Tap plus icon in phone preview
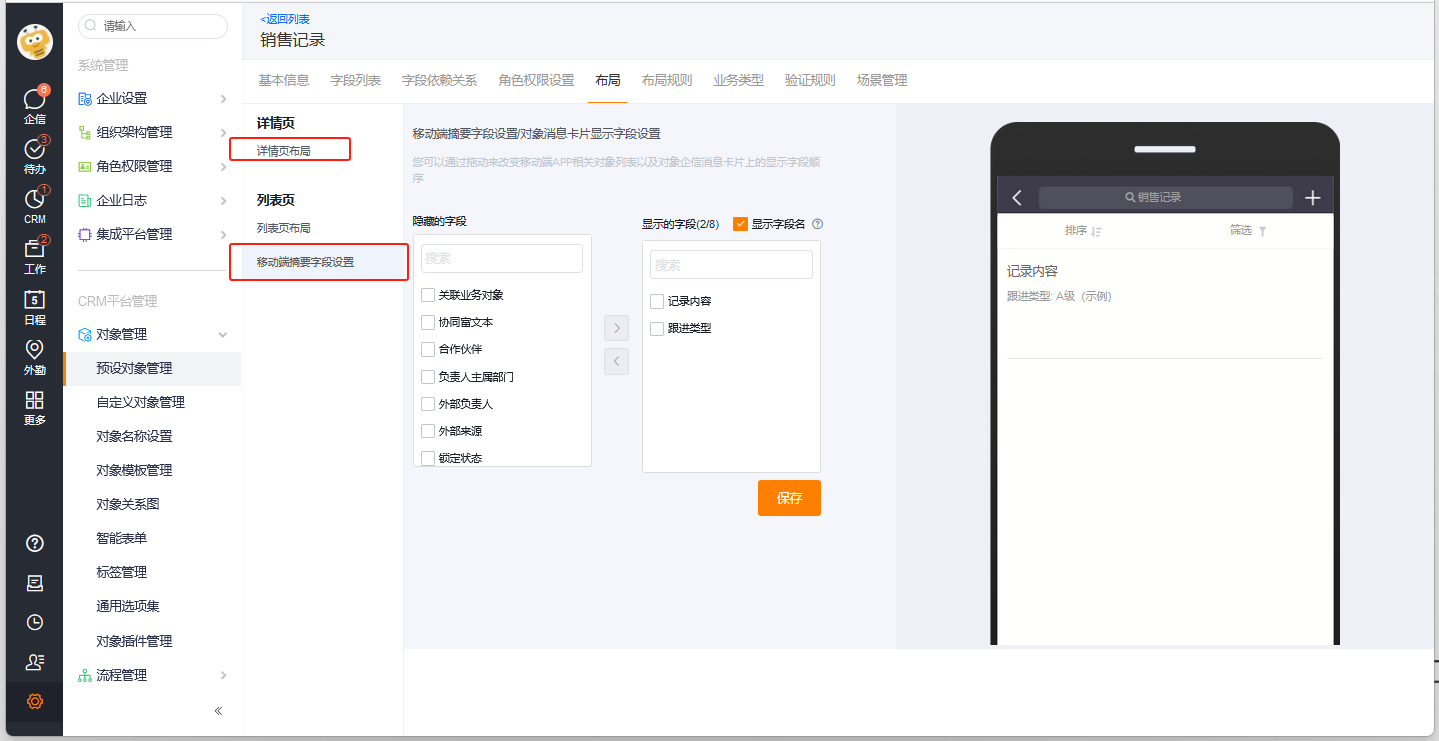Image resolution: width=1439 pixels, height=741 pixels. click(1313, 198)
